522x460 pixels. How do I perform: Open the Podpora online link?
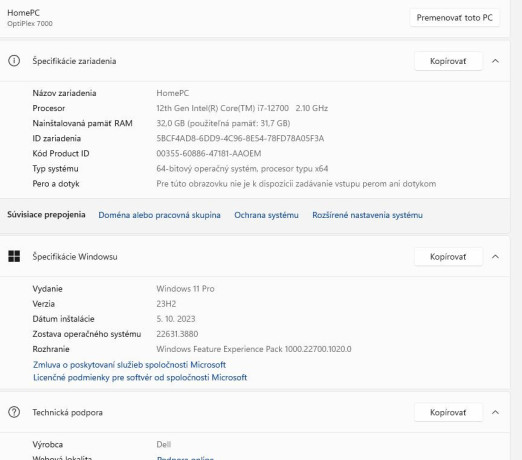pos(185,458)
